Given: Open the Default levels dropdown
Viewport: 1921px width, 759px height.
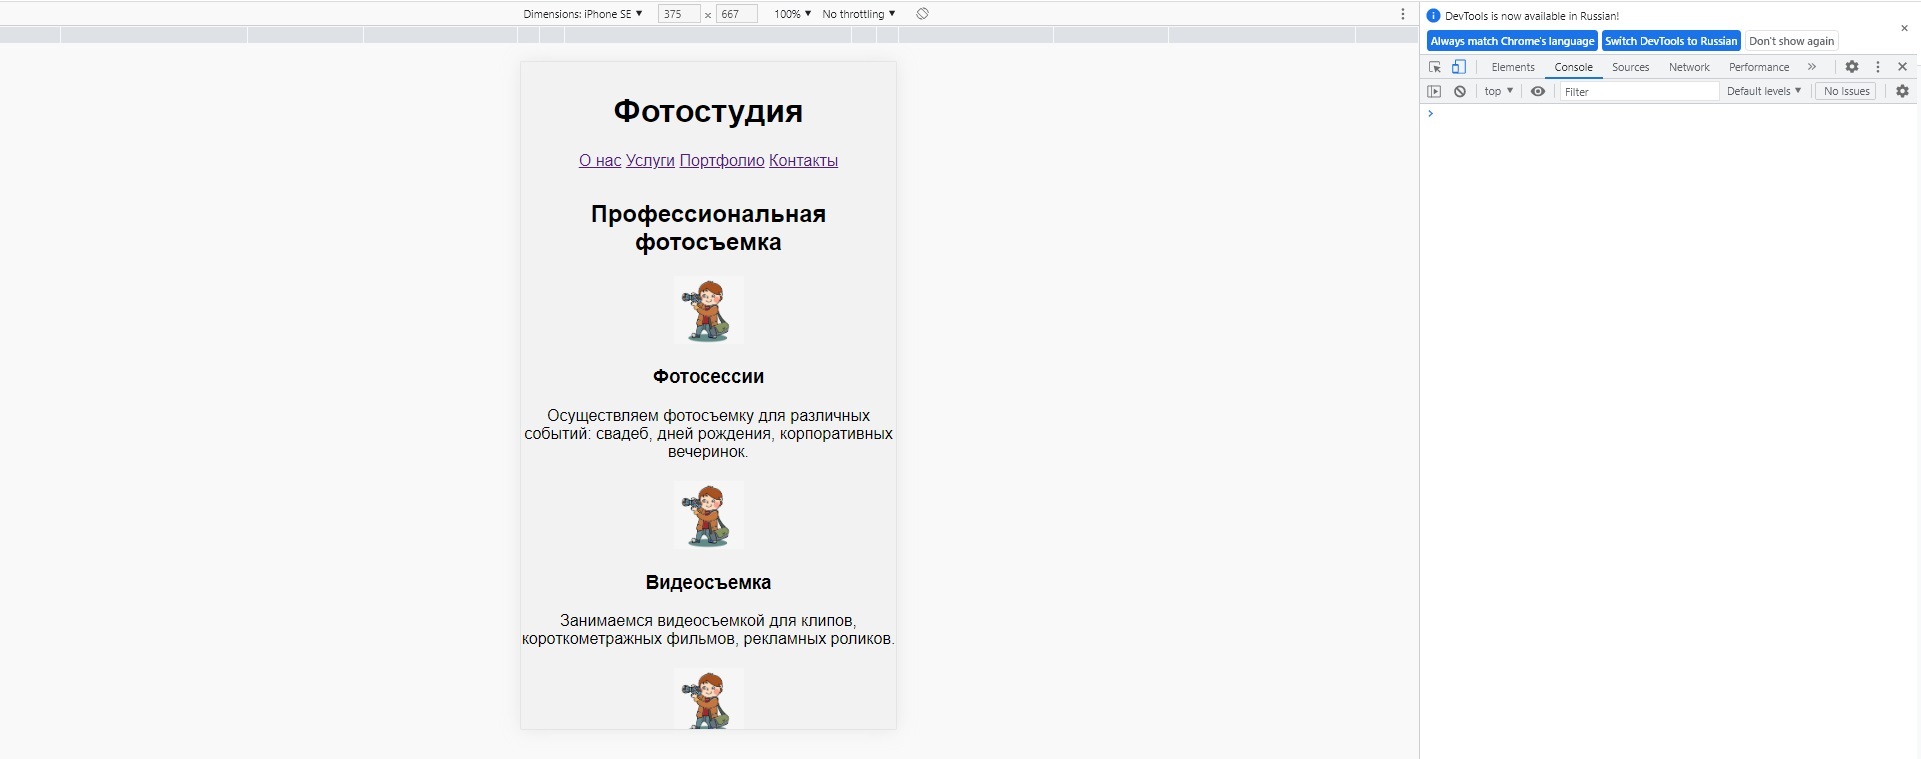Looking at the screenshot, I should (x=1764, y=91).
